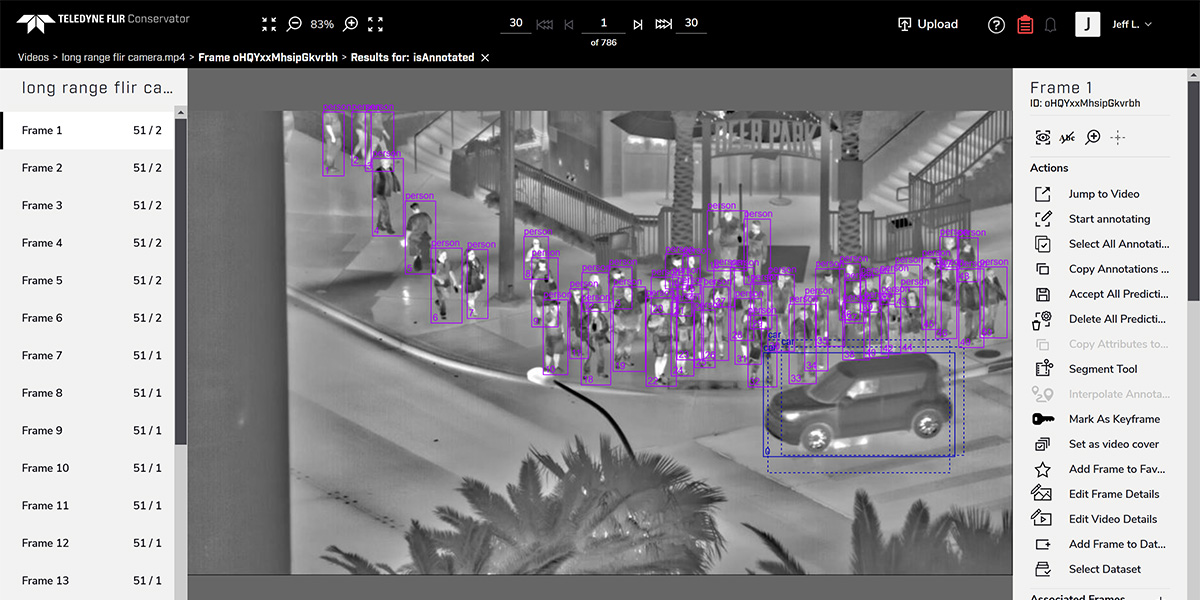The height and width of the screenshot is (600, 1200).
Task: Click the Upload button
Action: [928, 24]
